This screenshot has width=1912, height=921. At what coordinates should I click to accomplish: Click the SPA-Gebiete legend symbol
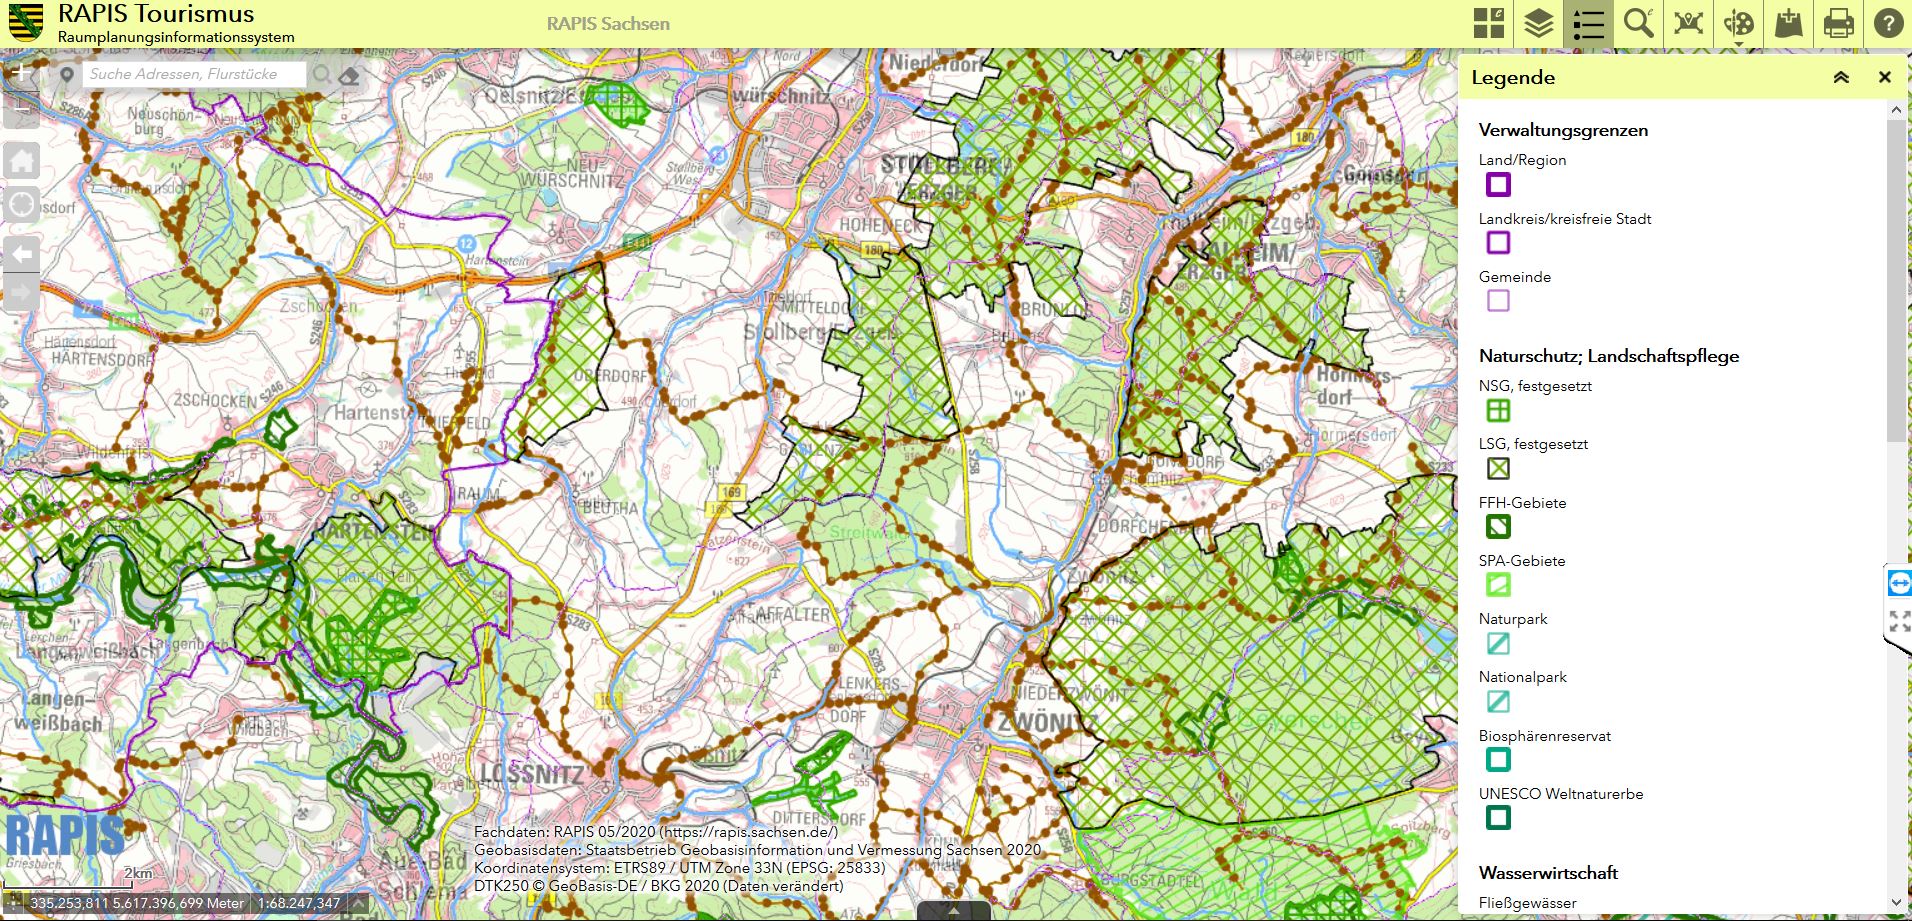pos(1498,585)
